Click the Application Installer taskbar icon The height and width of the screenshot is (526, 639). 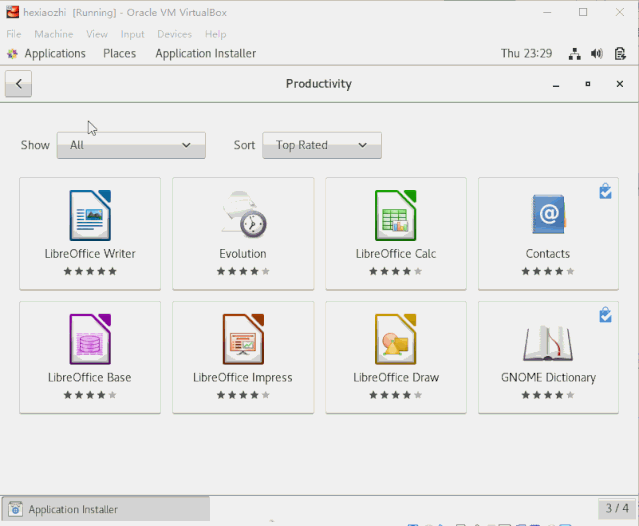click(15, 509)
